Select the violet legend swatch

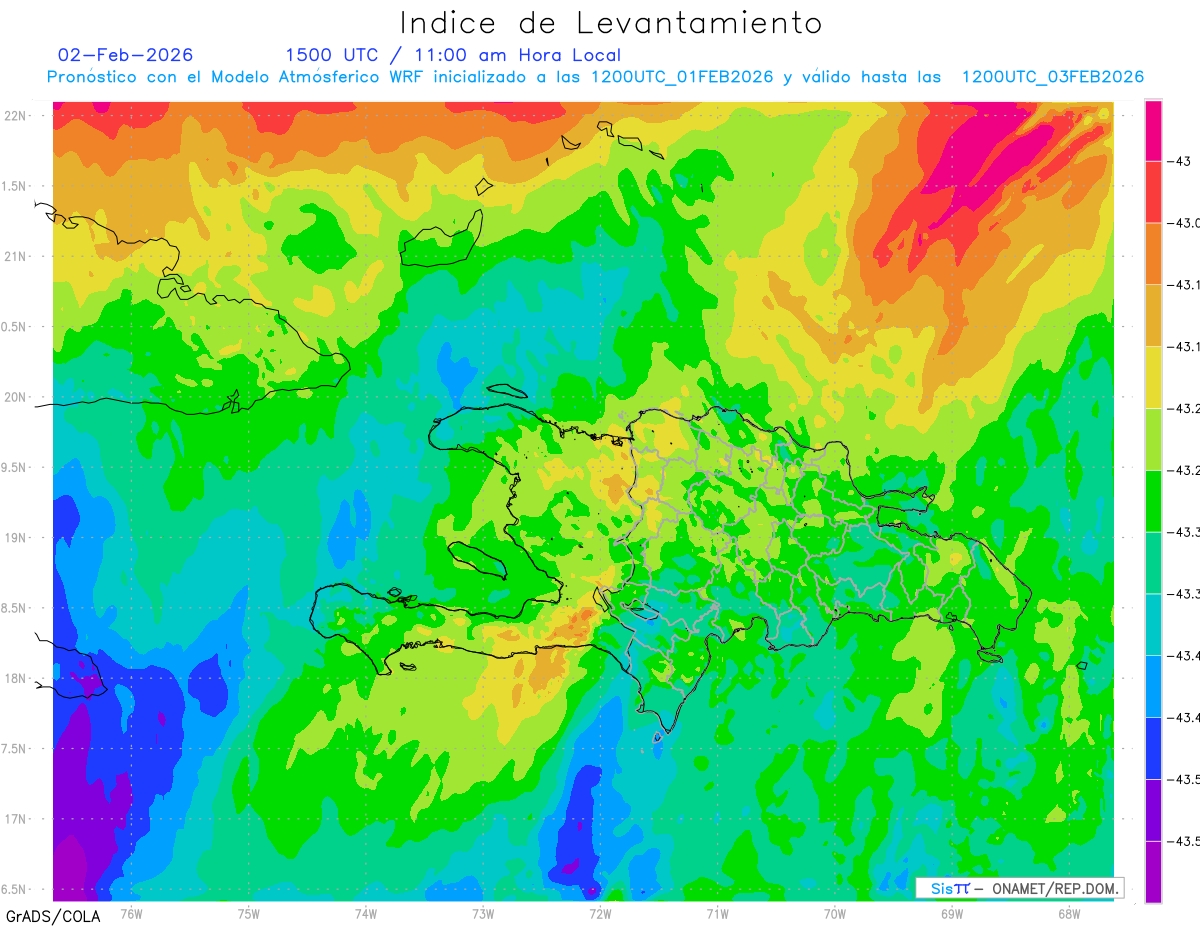1153,810
